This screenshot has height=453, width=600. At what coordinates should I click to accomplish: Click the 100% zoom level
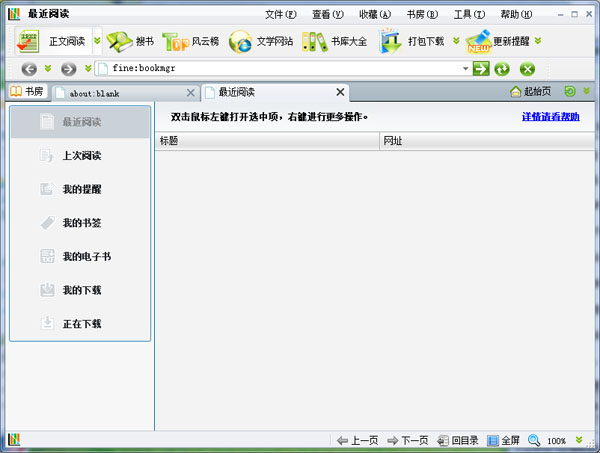pyautogui.click(x=556, y=441)
